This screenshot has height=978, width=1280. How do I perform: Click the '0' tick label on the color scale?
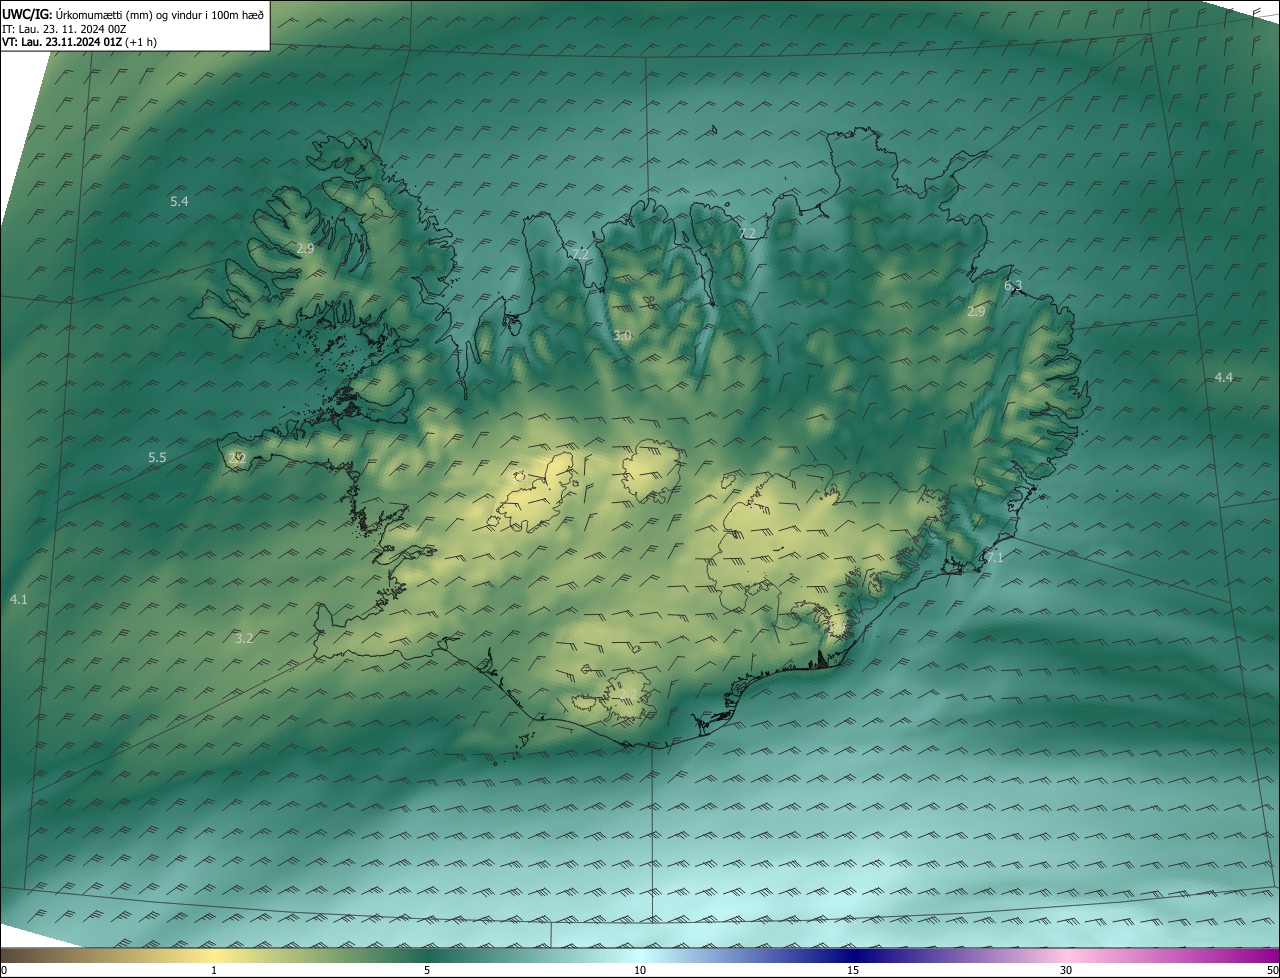click(4, 971)
